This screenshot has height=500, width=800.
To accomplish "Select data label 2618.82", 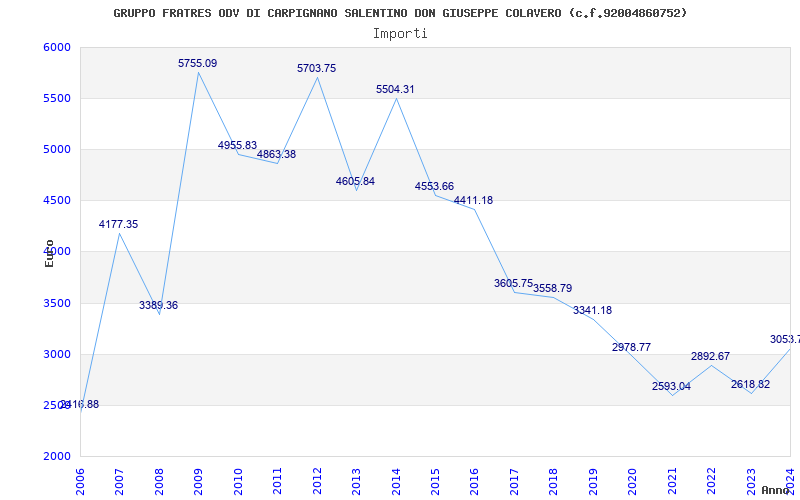I will tap(751, 384).
